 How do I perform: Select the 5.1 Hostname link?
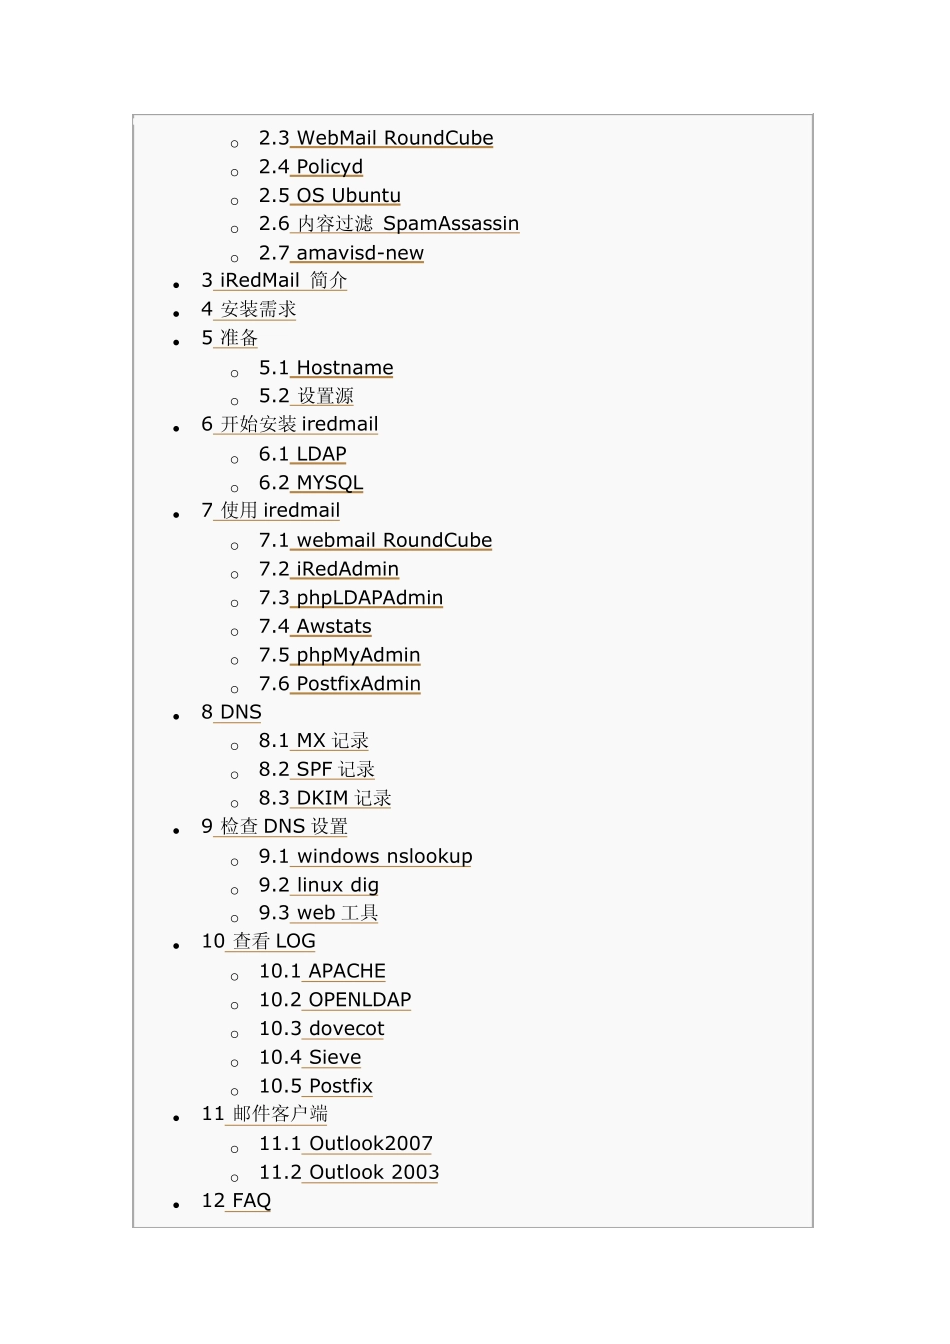click(326, 368)
